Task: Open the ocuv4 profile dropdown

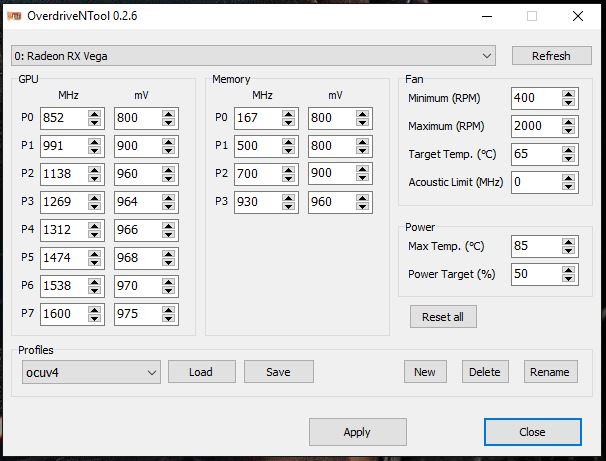Action: (91, 372)
